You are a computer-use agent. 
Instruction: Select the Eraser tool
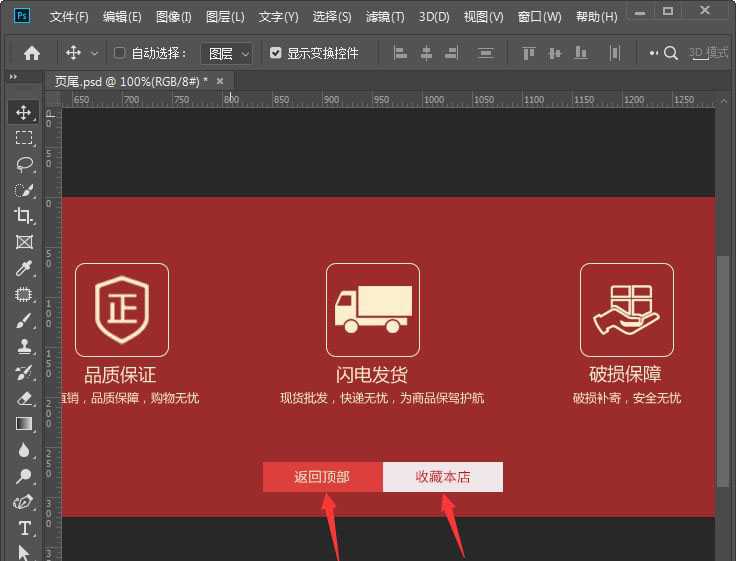tap(24, 398)
